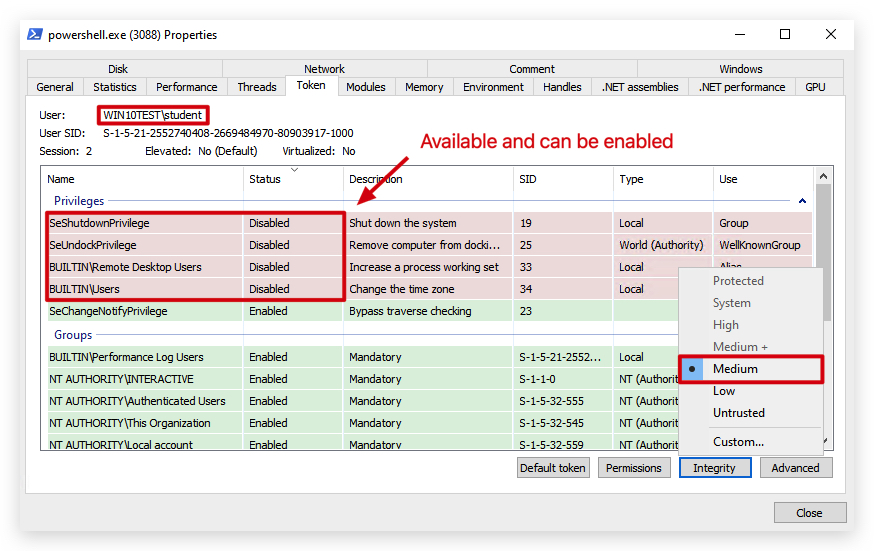
Task: Open the Network tab
Action: 324,69
